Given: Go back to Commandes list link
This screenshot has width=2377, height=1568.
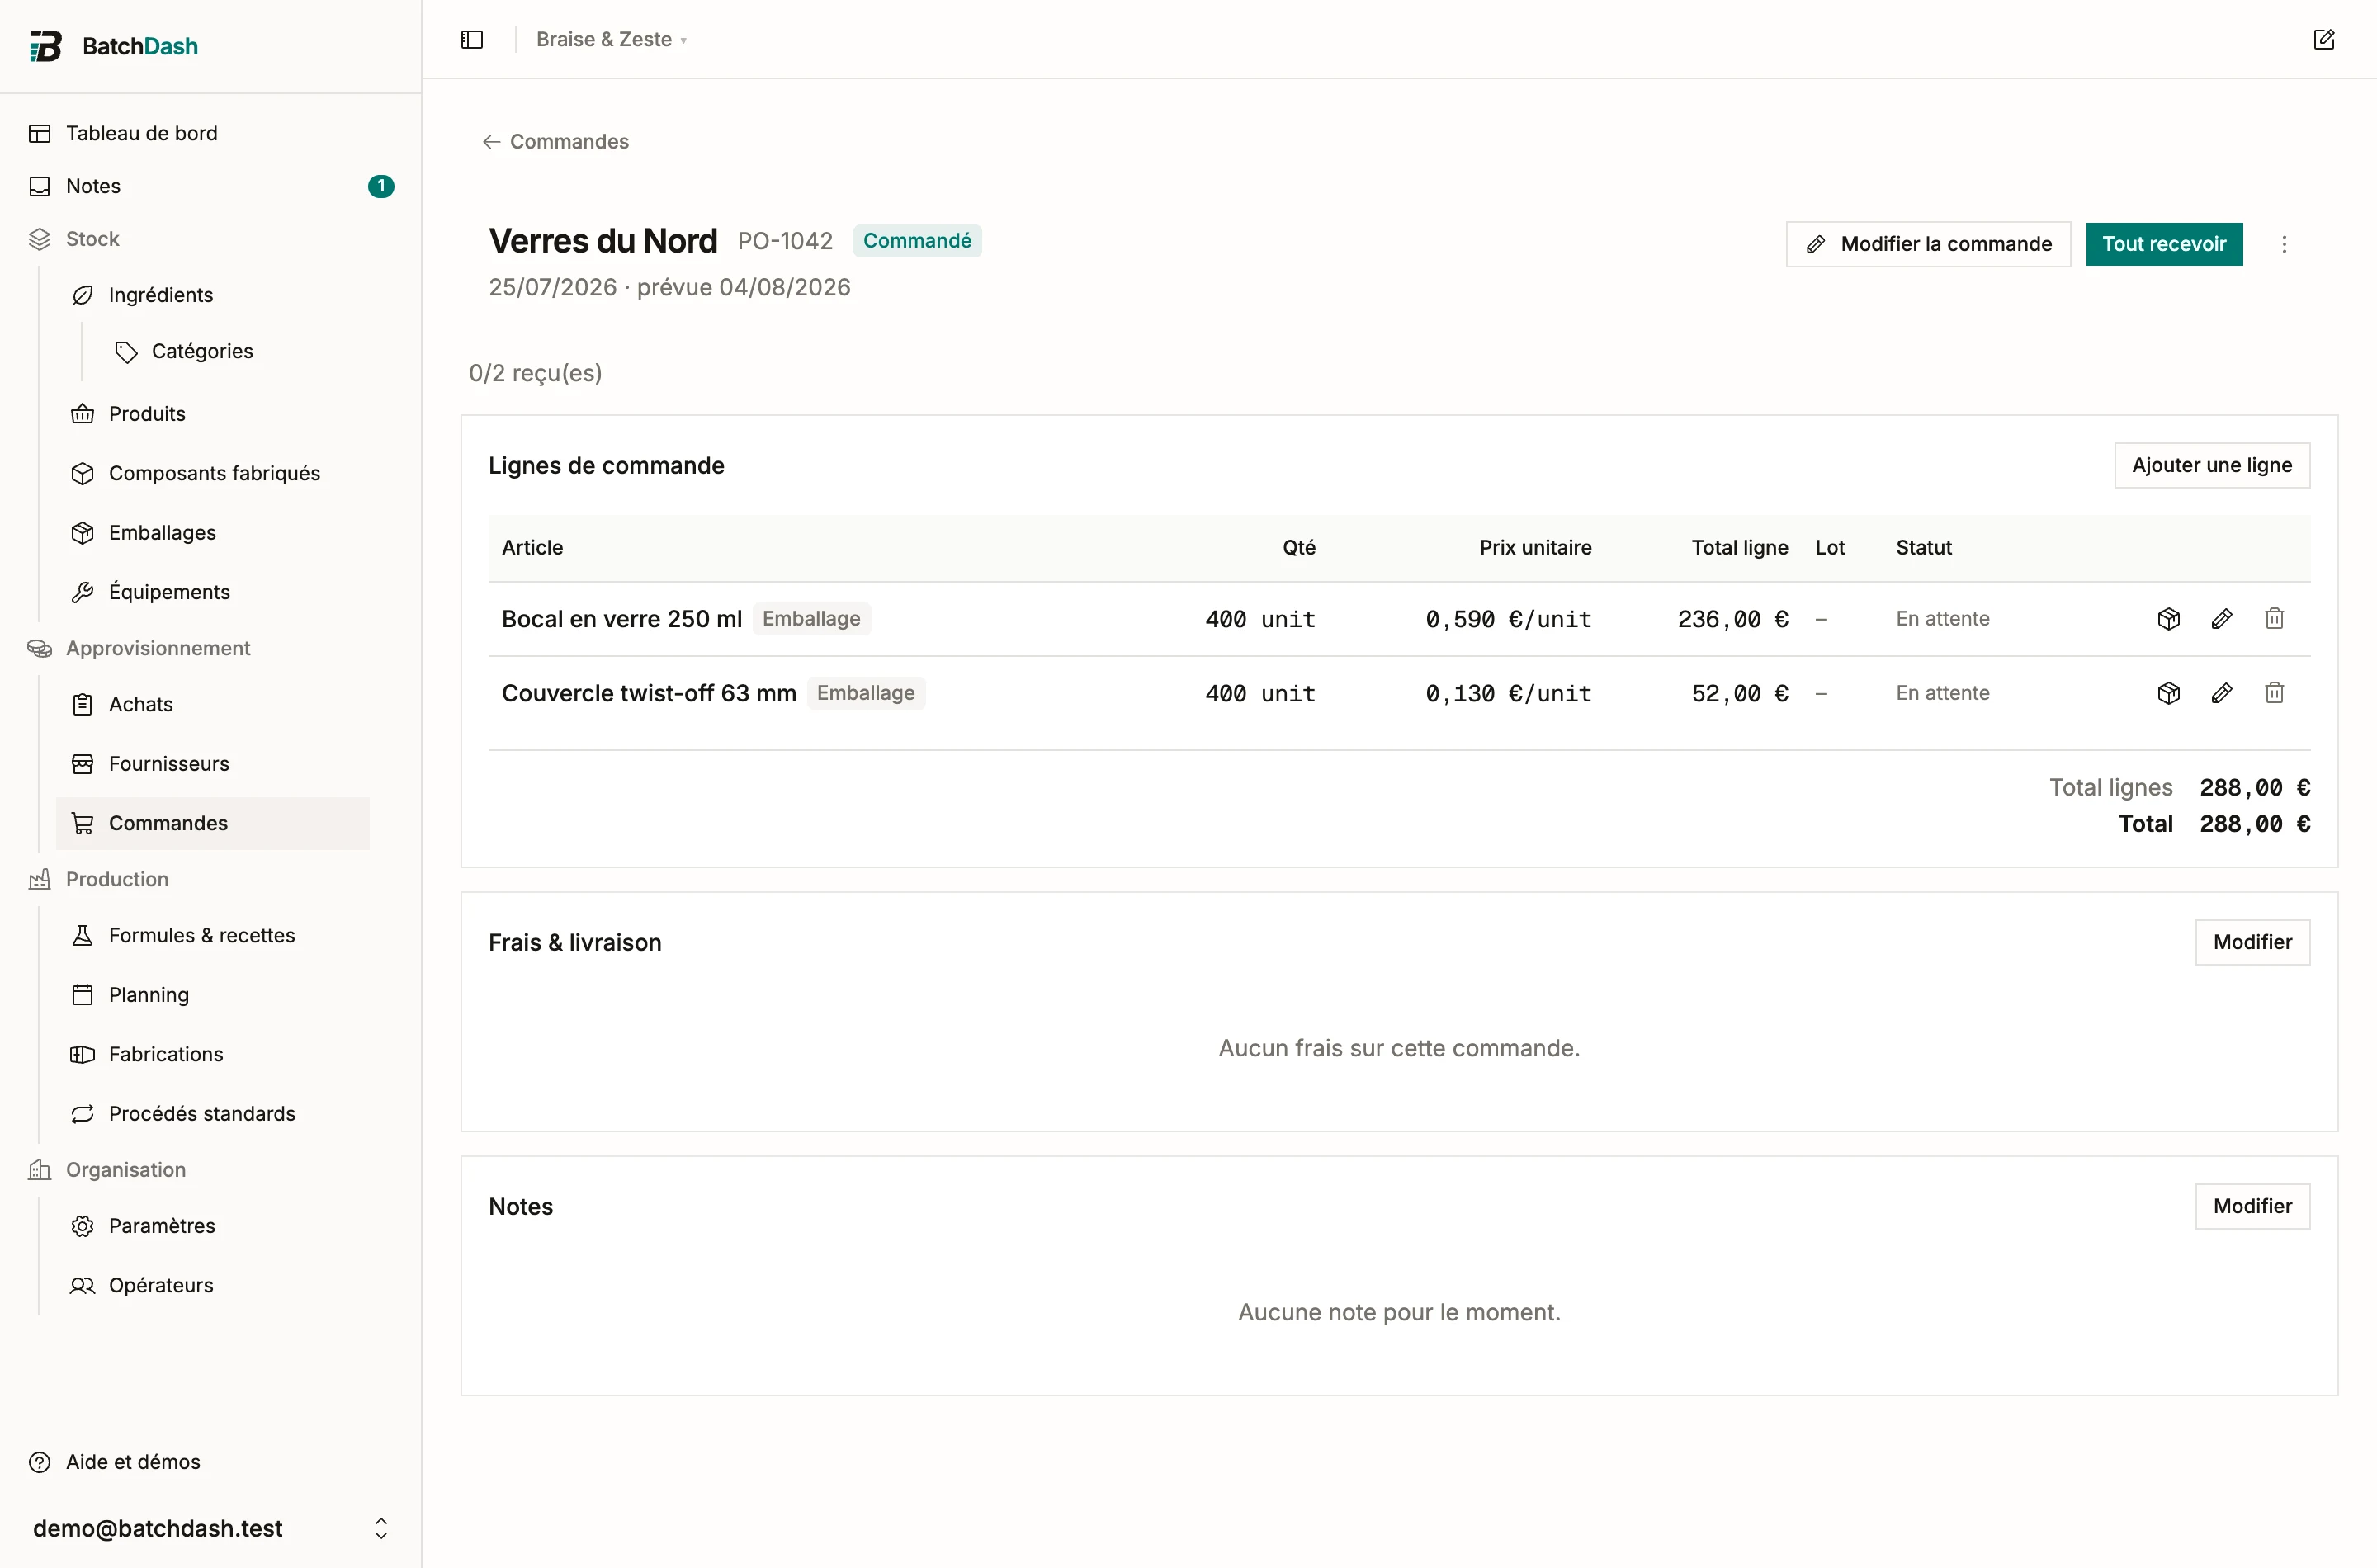Looking at the screenshot, I should 556,142.
